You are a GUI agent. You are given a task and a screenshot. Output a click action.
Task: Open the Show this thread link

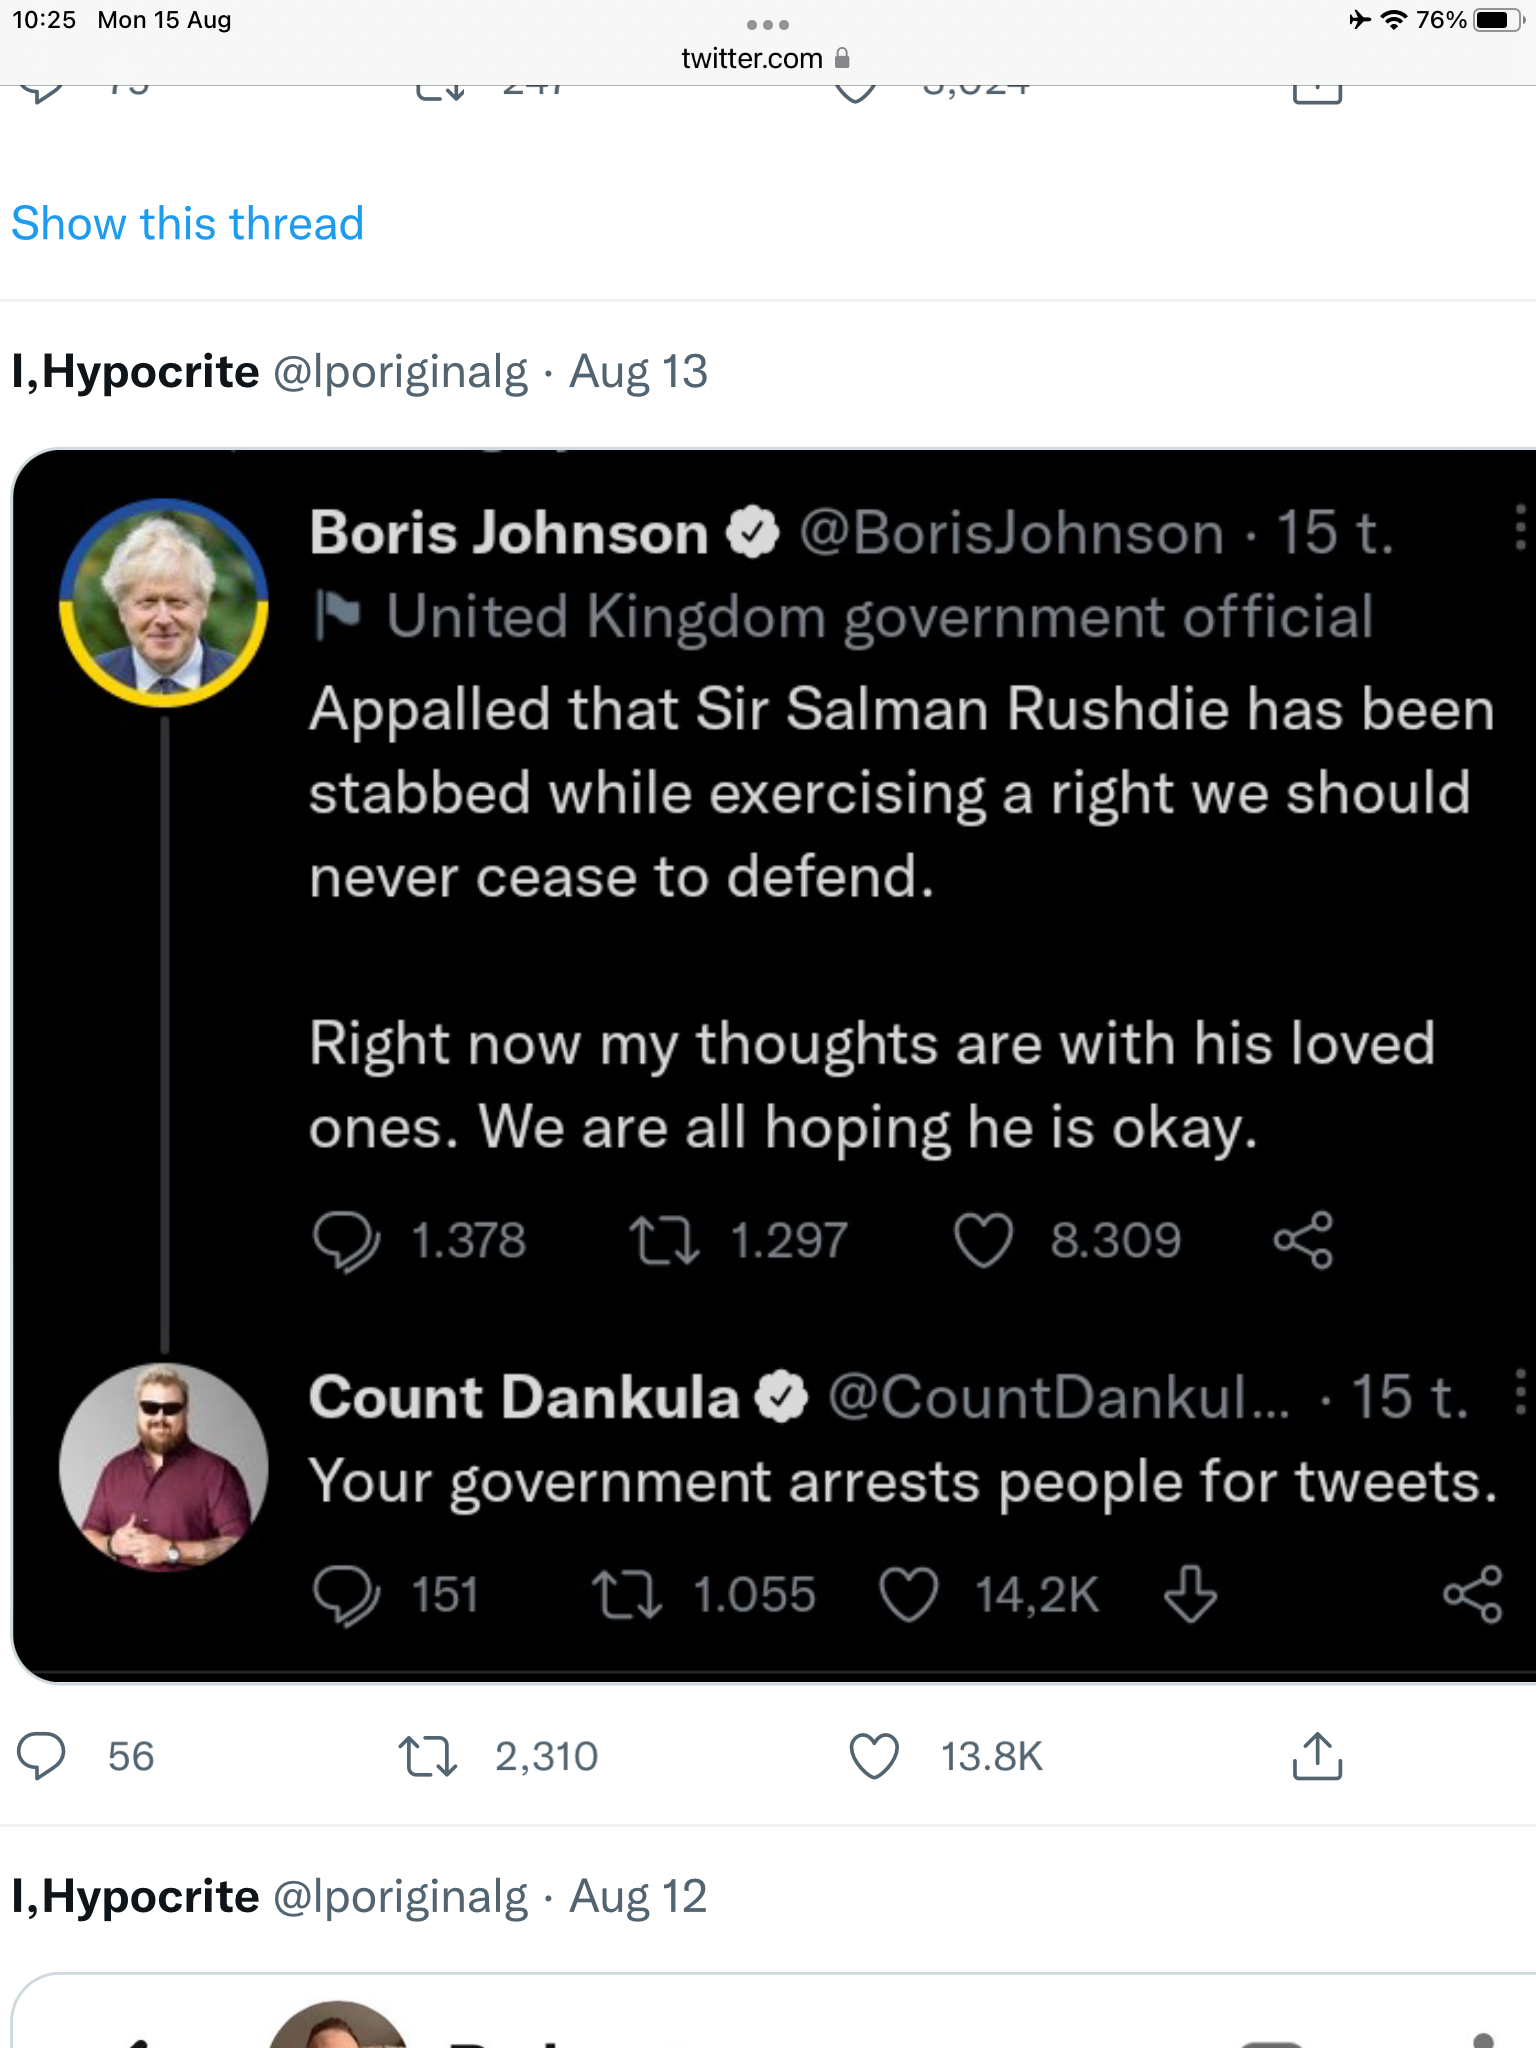(187, 223)
